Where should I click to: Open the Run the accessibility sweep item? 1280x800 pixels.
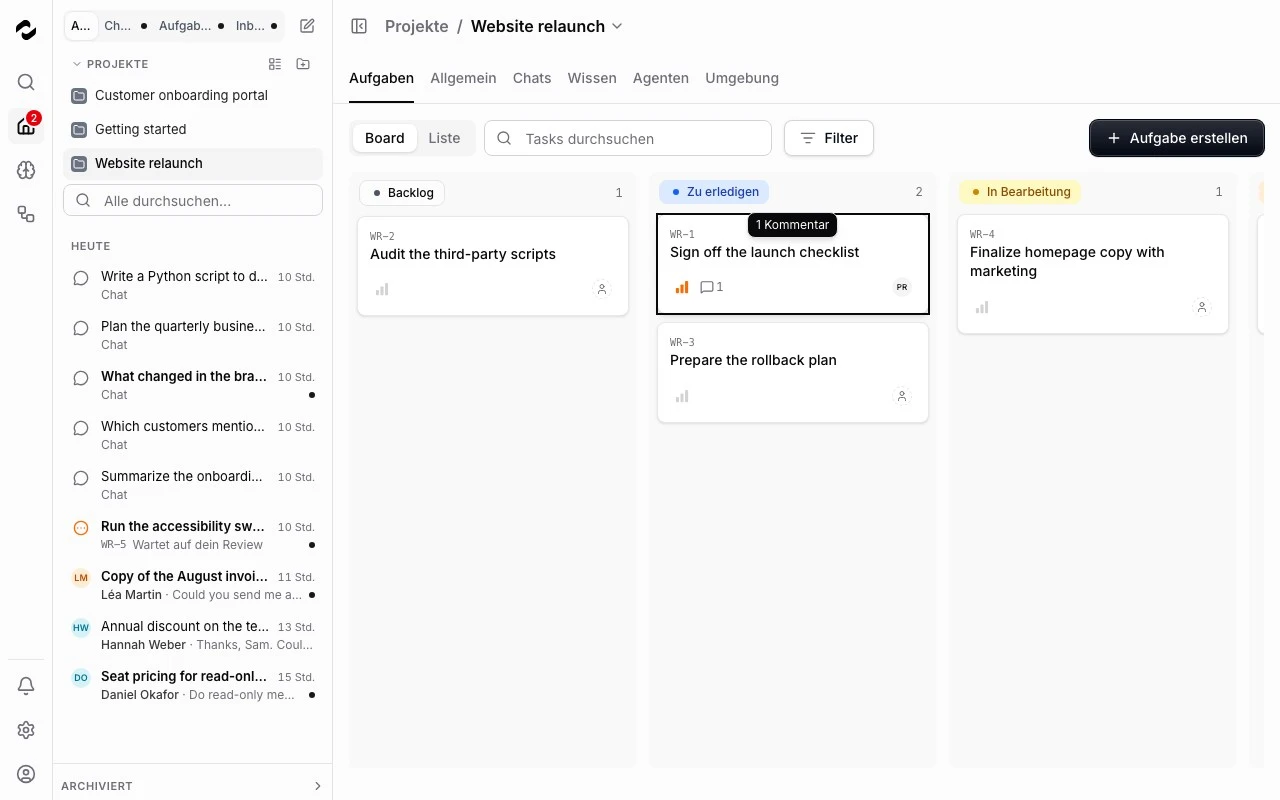(x=193, y=535)
